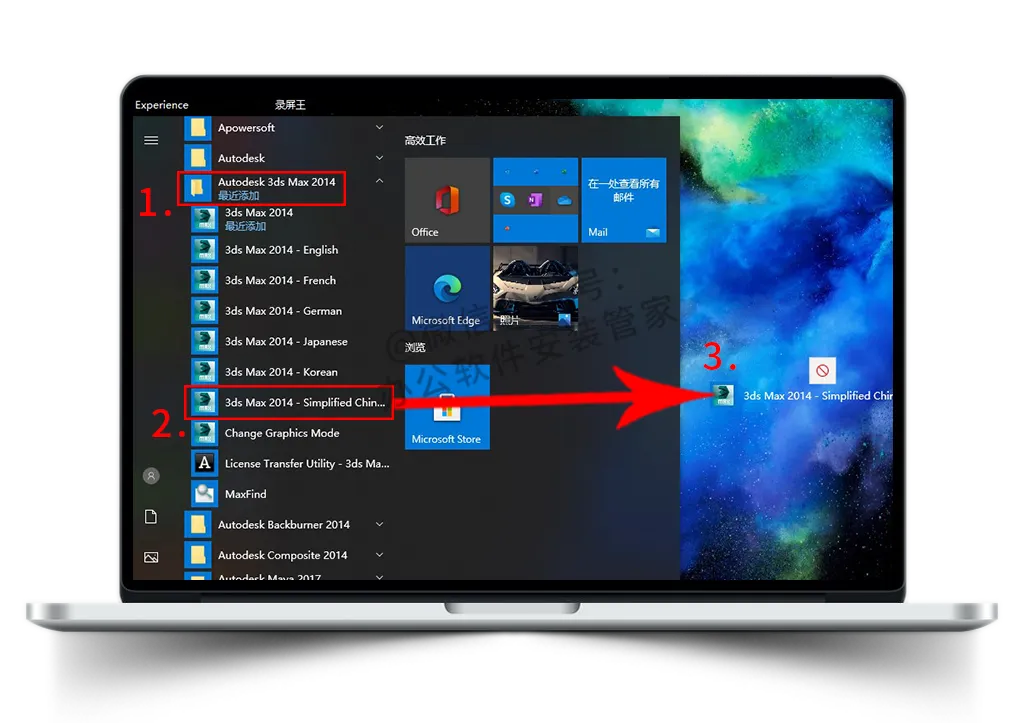
Task: Click the desktop 3ds Max Simplified Chinese shortcut icon
Action: (723, 394)
